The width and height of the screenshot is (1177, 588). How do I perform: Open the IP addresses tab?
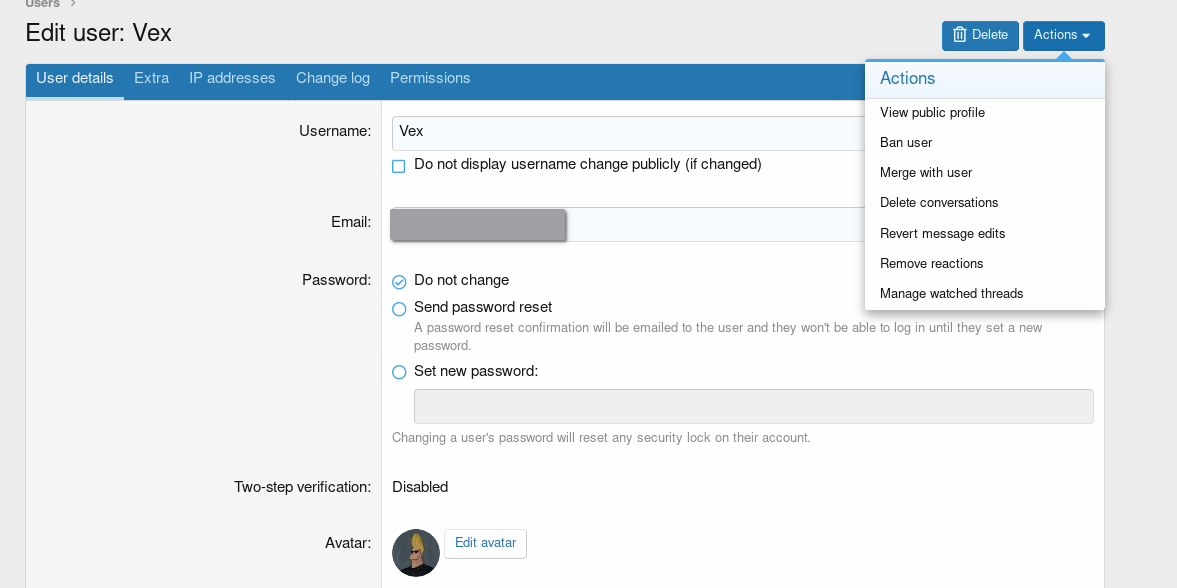[x=232, y=78]
